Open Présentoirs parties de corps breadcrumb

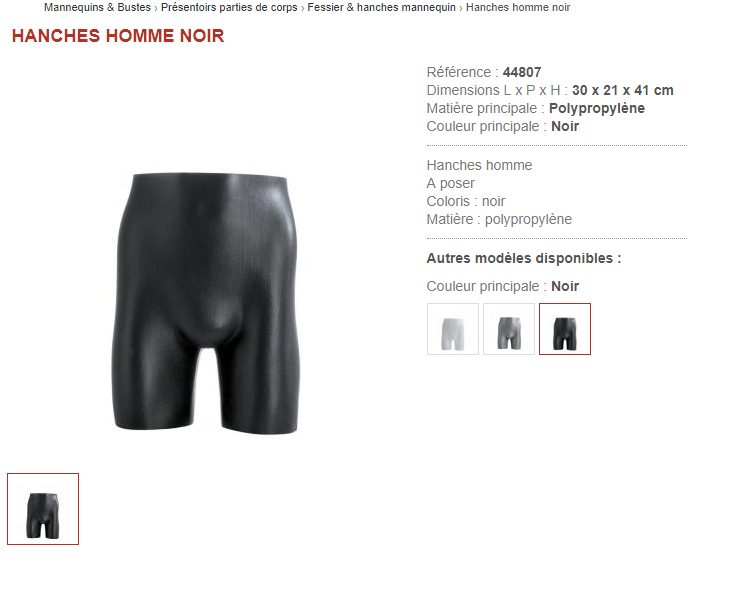click(229, 8)
